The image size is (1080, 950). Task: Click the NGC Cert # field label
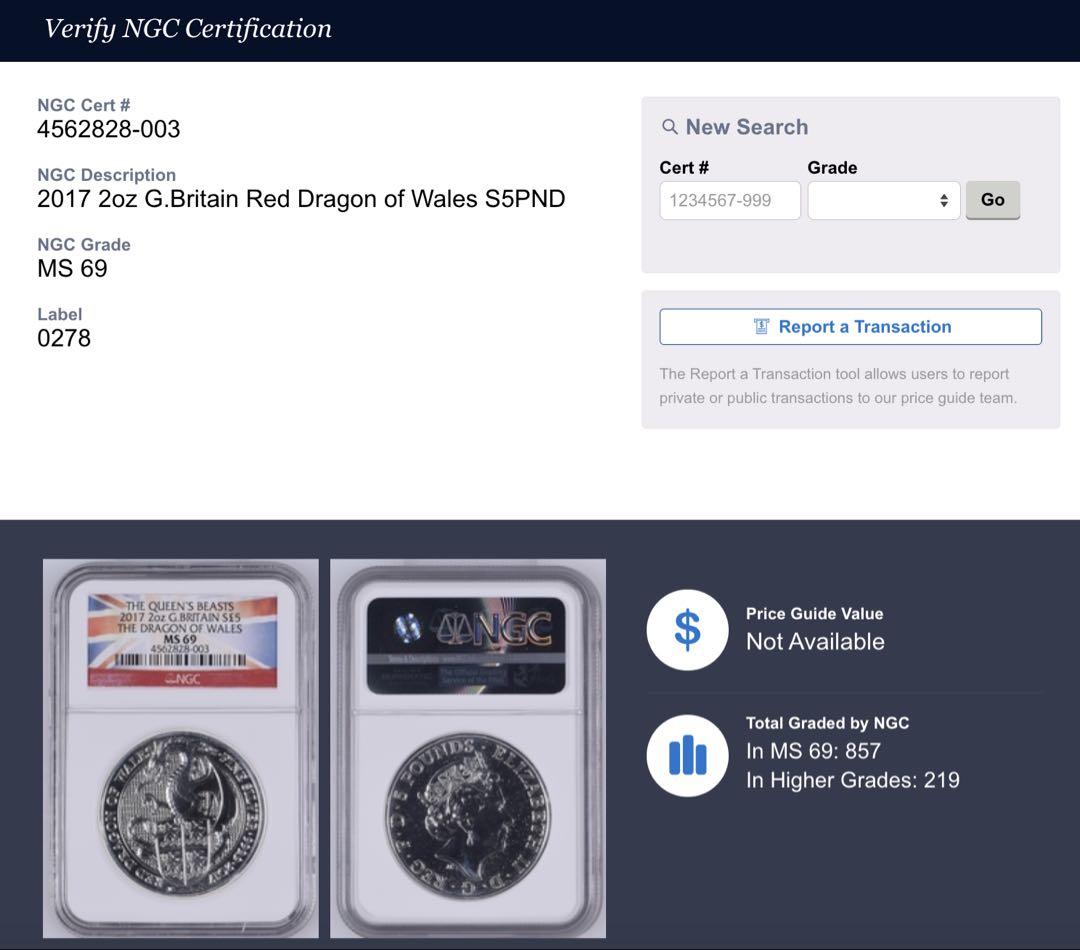(83, 105)
